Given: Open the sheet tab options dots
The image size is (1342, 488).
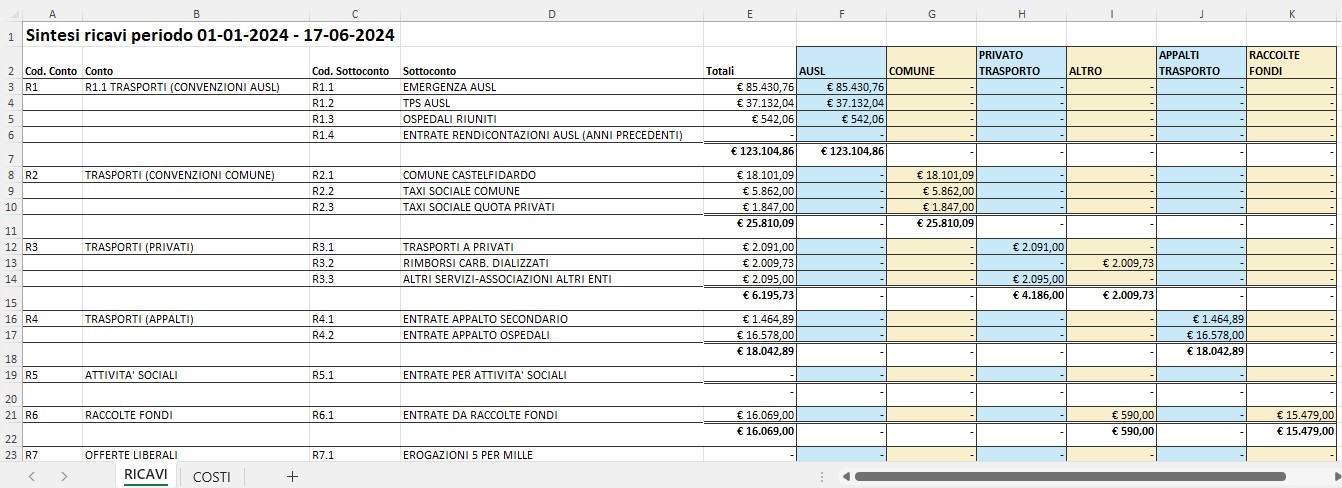Looking at the screenshot, I should (x=822, y=476).
